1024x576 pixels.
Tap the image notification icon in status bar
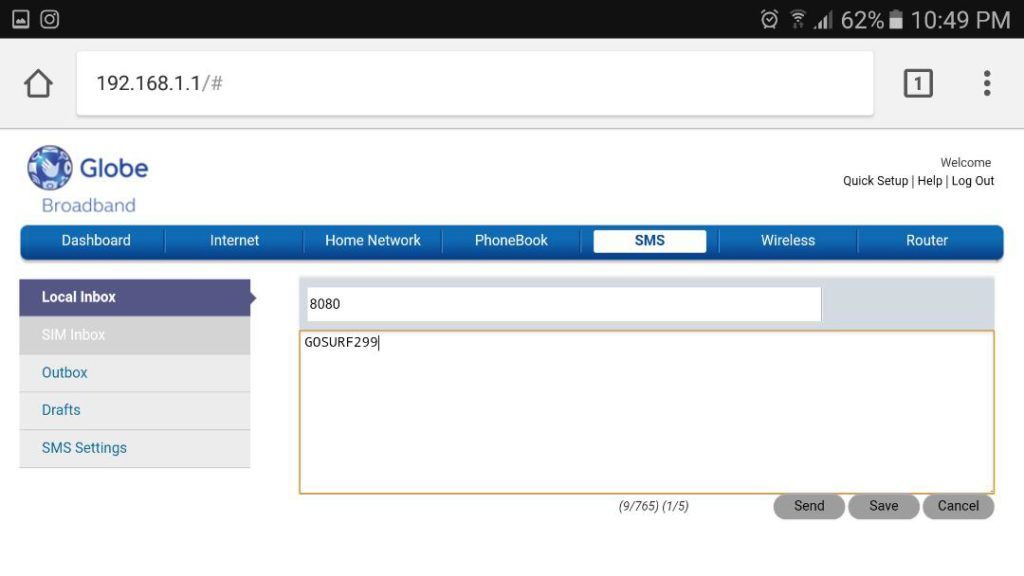21,20
